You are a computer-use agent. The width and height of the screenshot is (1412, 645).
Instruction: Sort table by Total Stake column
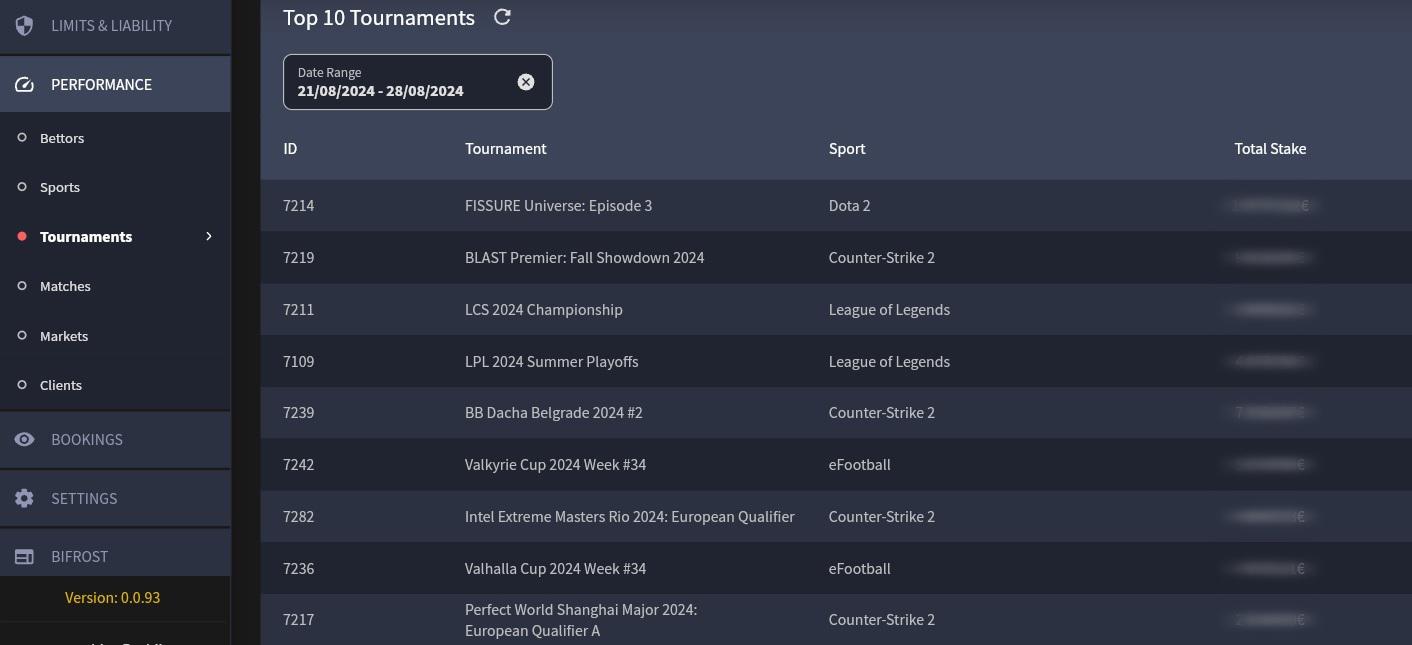[1270, 149]
